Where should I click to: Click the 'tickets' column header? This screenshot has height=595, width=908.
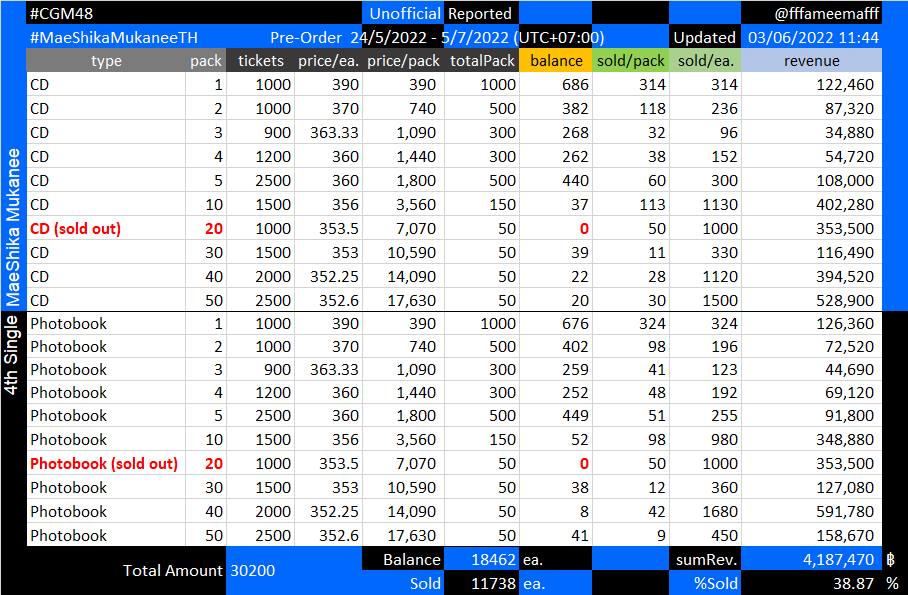[261, 60]
